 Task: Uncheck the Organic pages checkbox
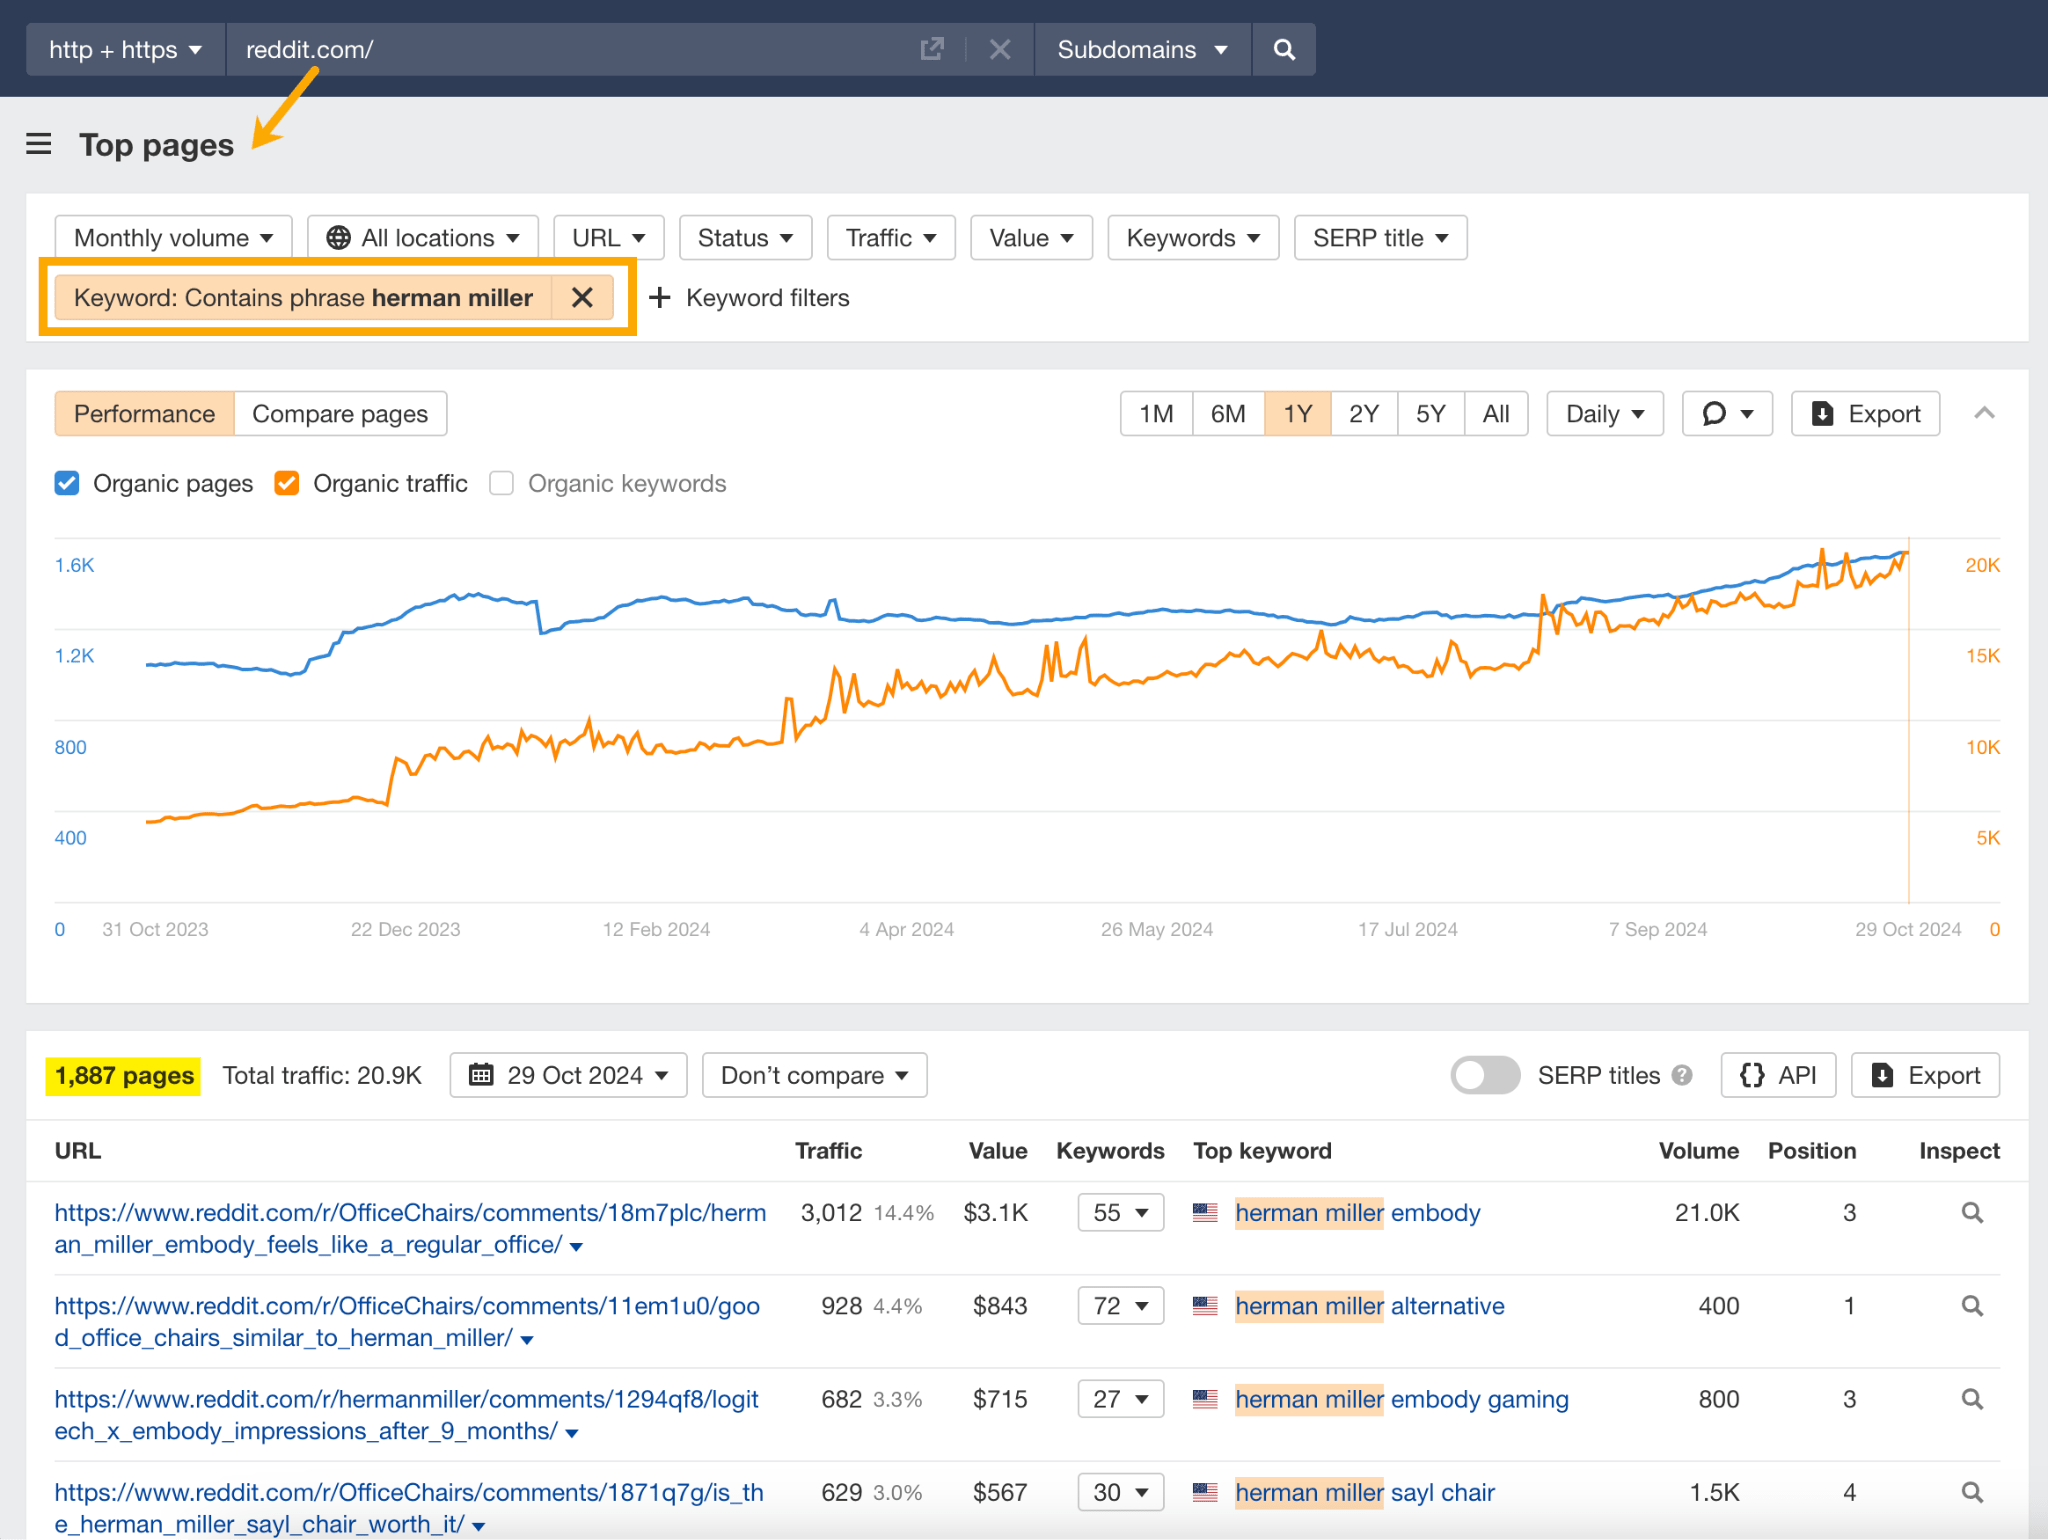66,483
